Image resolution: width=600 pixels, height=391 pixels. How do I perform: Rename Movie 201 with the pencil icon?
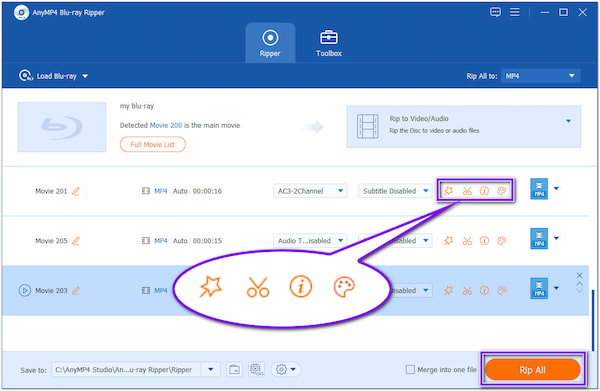pyautogui.click(x=76, y=191)
